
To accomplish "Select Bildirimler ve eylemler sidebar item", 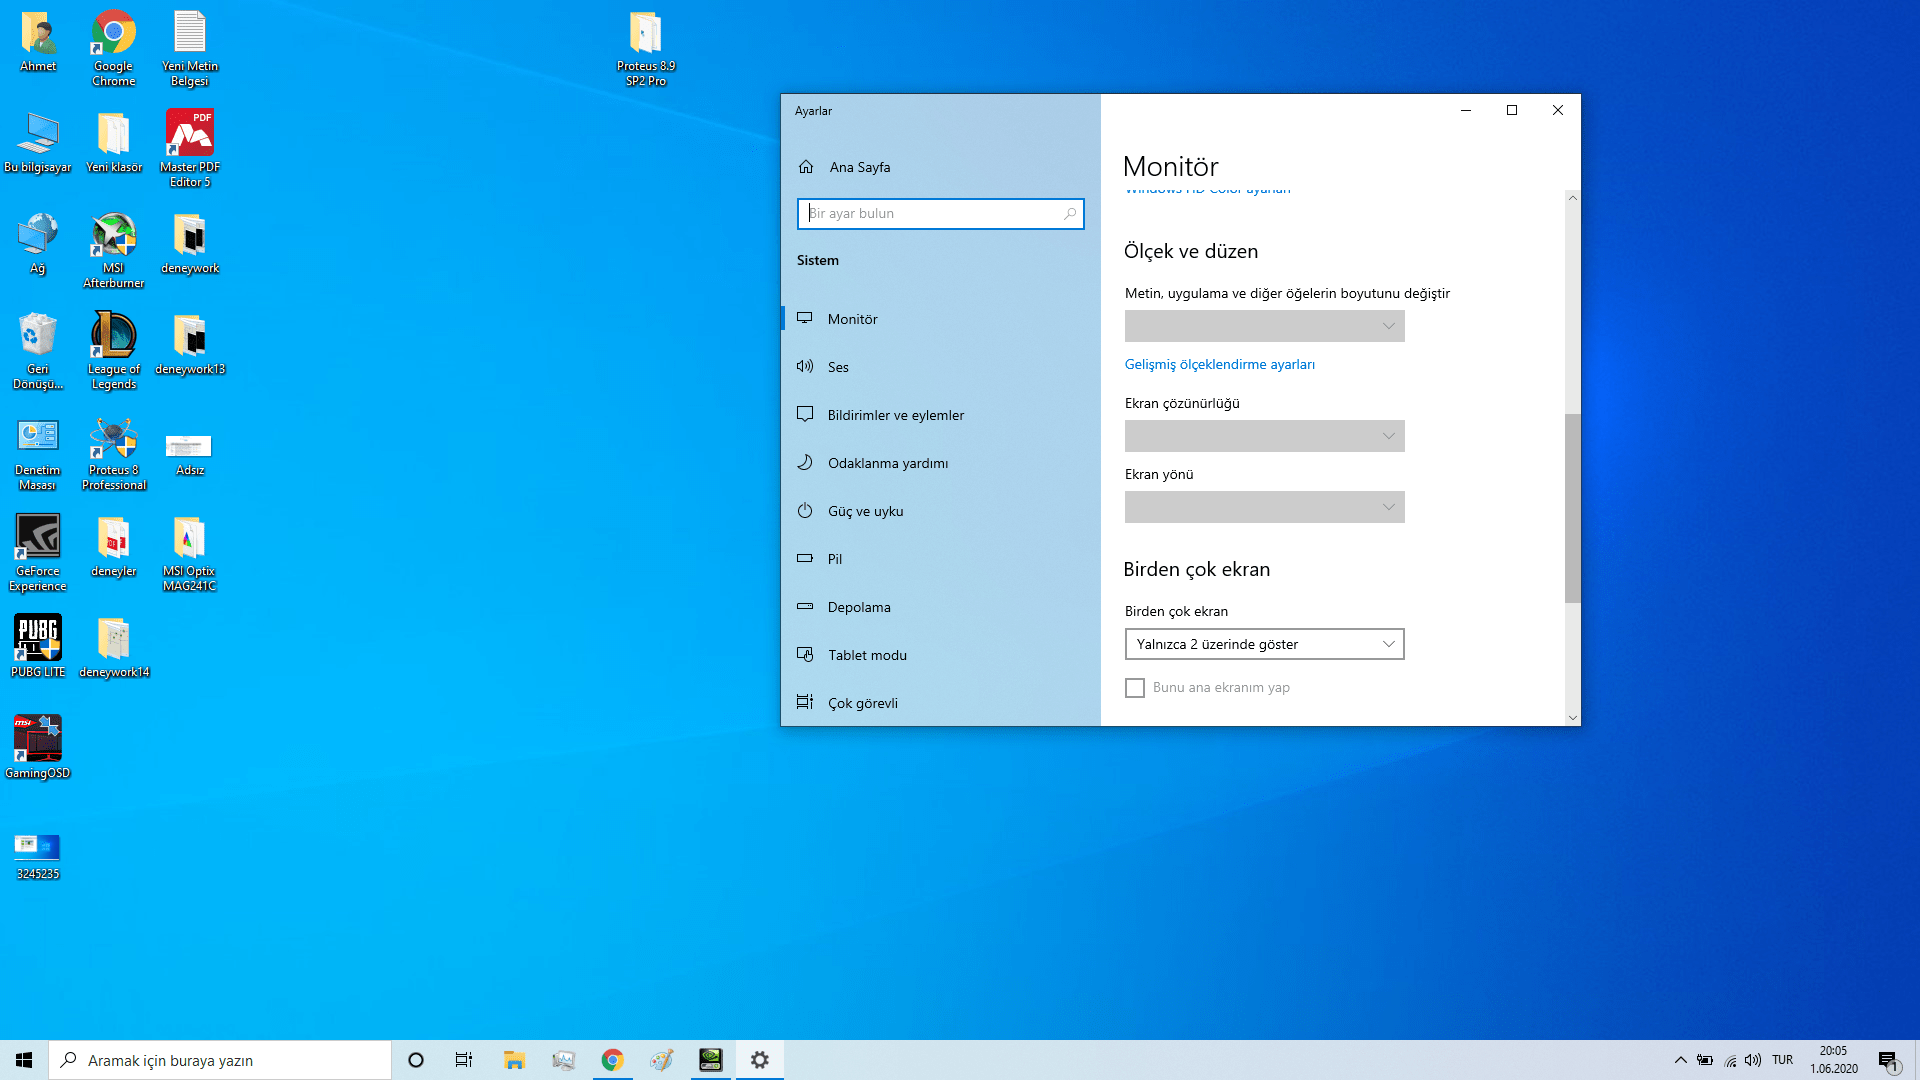I will (895, 415).
